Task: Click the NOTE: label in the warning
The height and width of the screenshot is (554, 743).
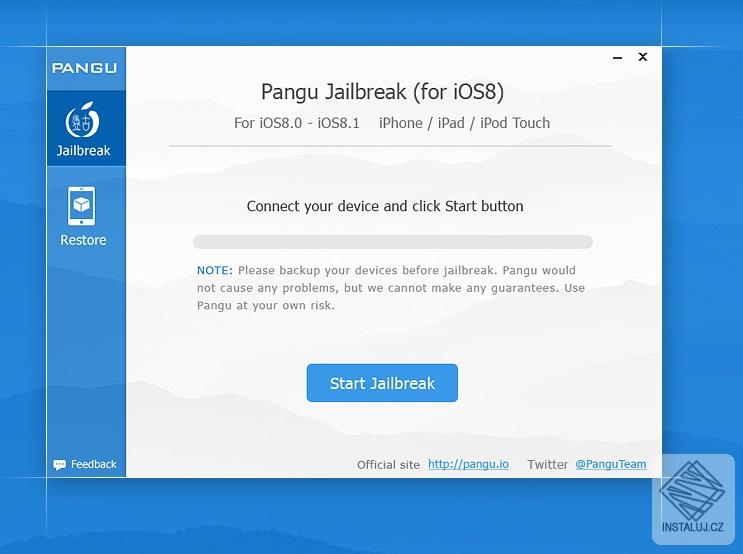Action: (215, 270)
